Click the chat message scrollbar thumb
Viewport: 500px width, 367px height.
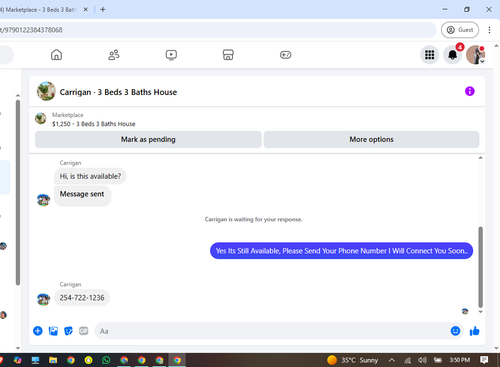(480, 267)
